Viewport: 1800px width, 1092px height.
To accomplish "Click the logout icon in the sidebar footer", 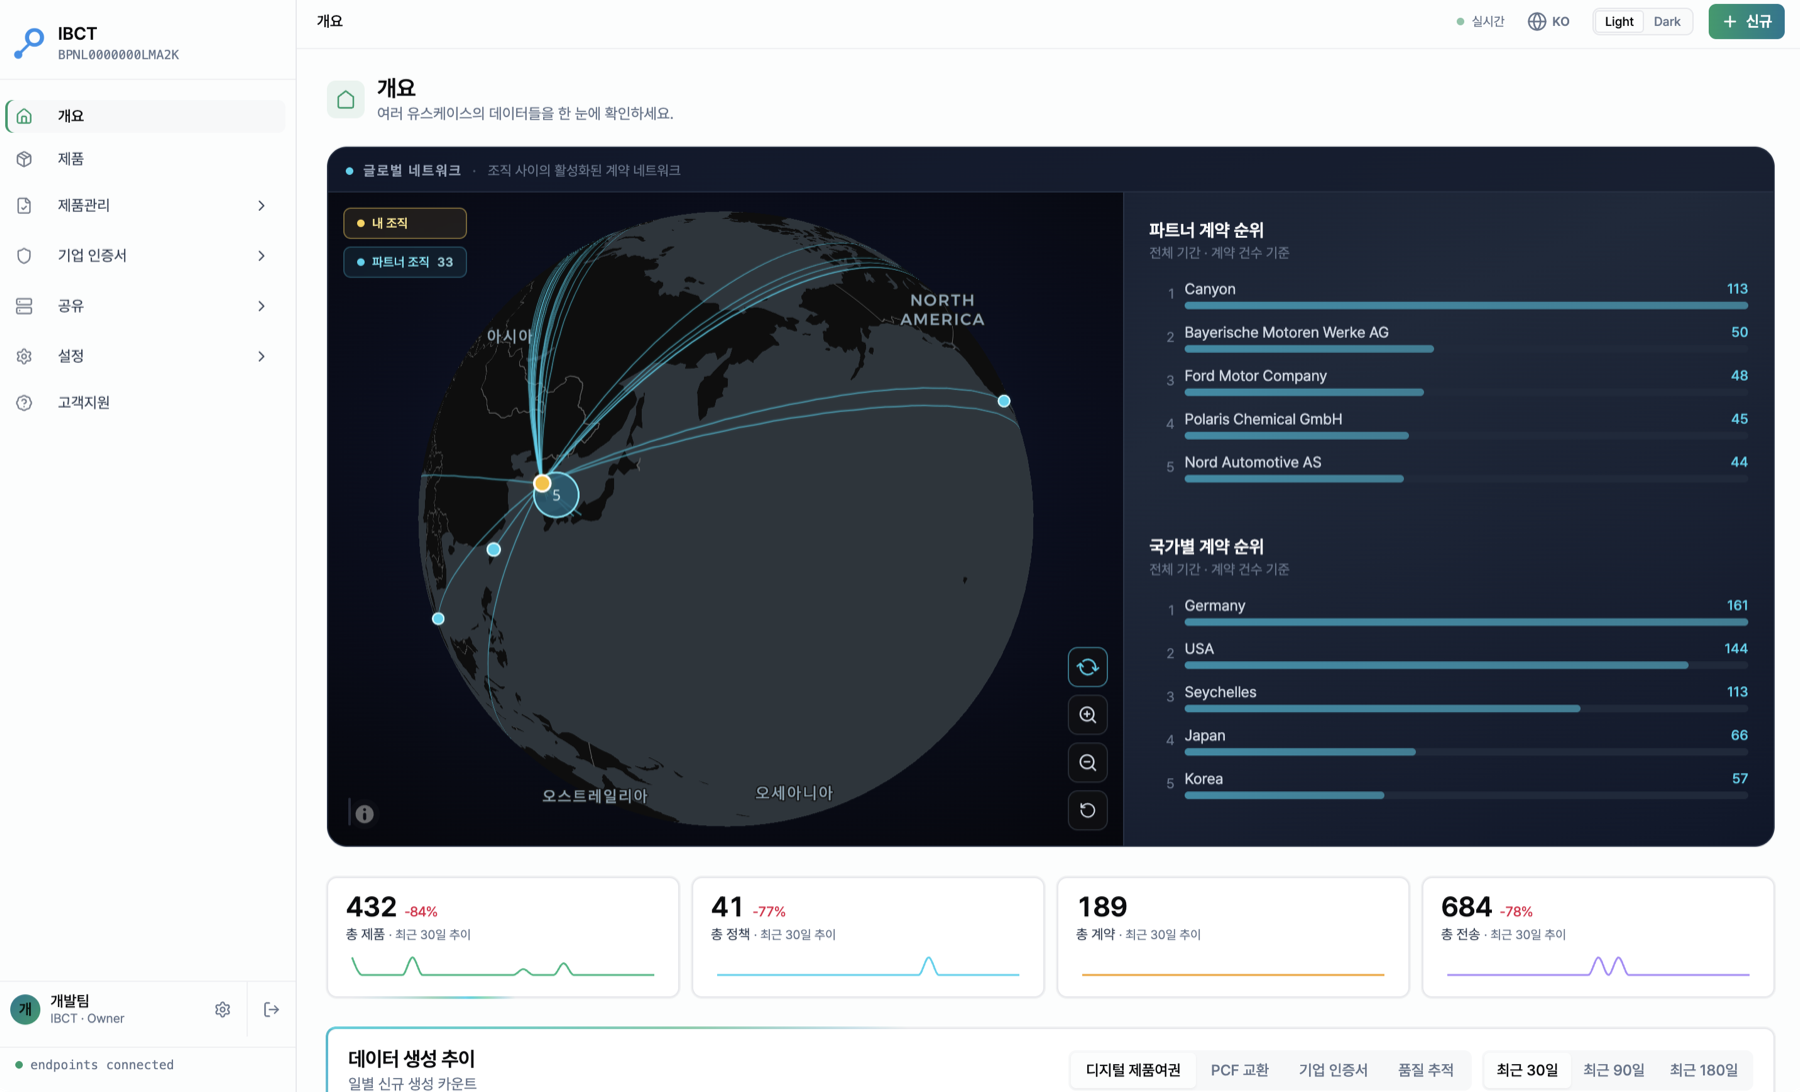I will (x=271, y=1010).
